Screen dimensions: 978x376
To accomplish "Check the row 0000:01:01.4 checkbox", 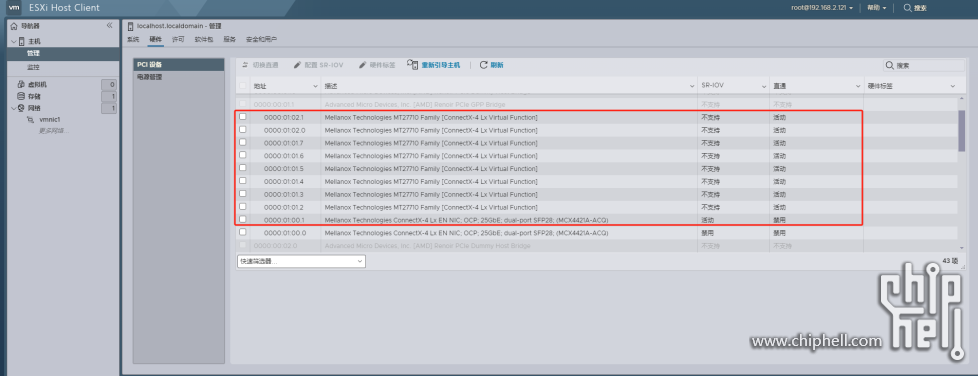I will pos(243,181).
